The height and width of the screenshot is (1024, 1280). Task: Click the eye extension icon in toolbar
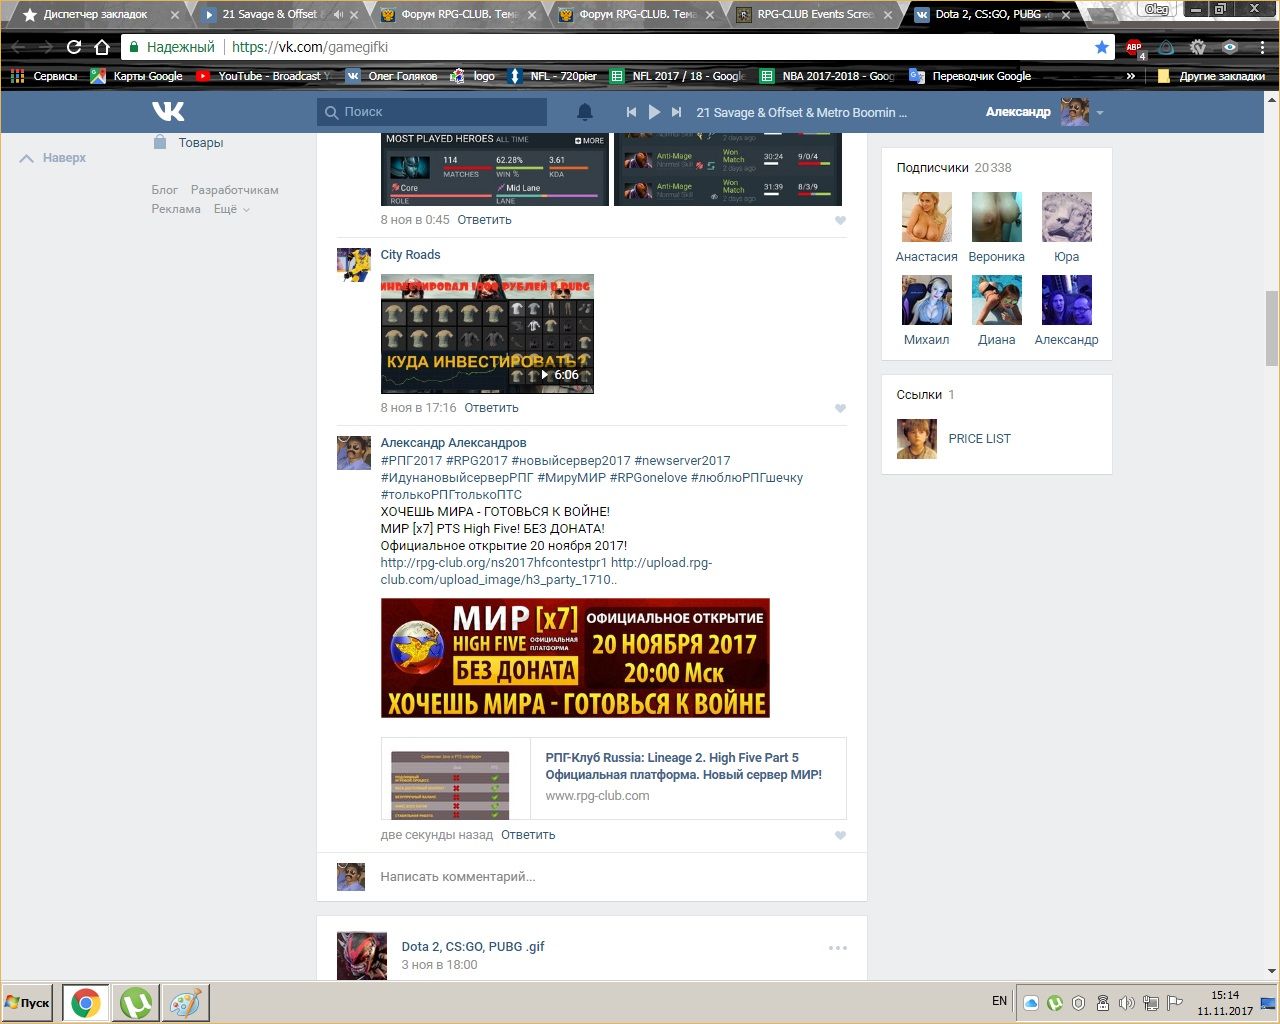click(x=1230, y=47)
